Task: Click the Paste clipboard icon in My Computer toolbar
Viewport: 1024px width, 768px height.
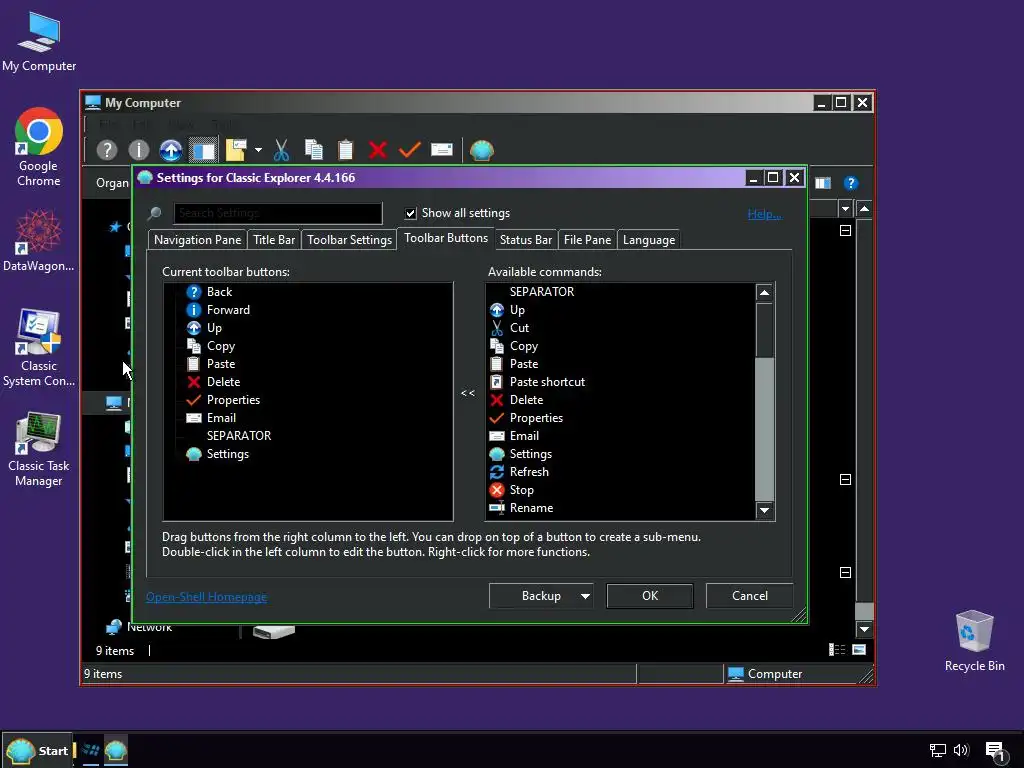Action: (x=345, y=150)
